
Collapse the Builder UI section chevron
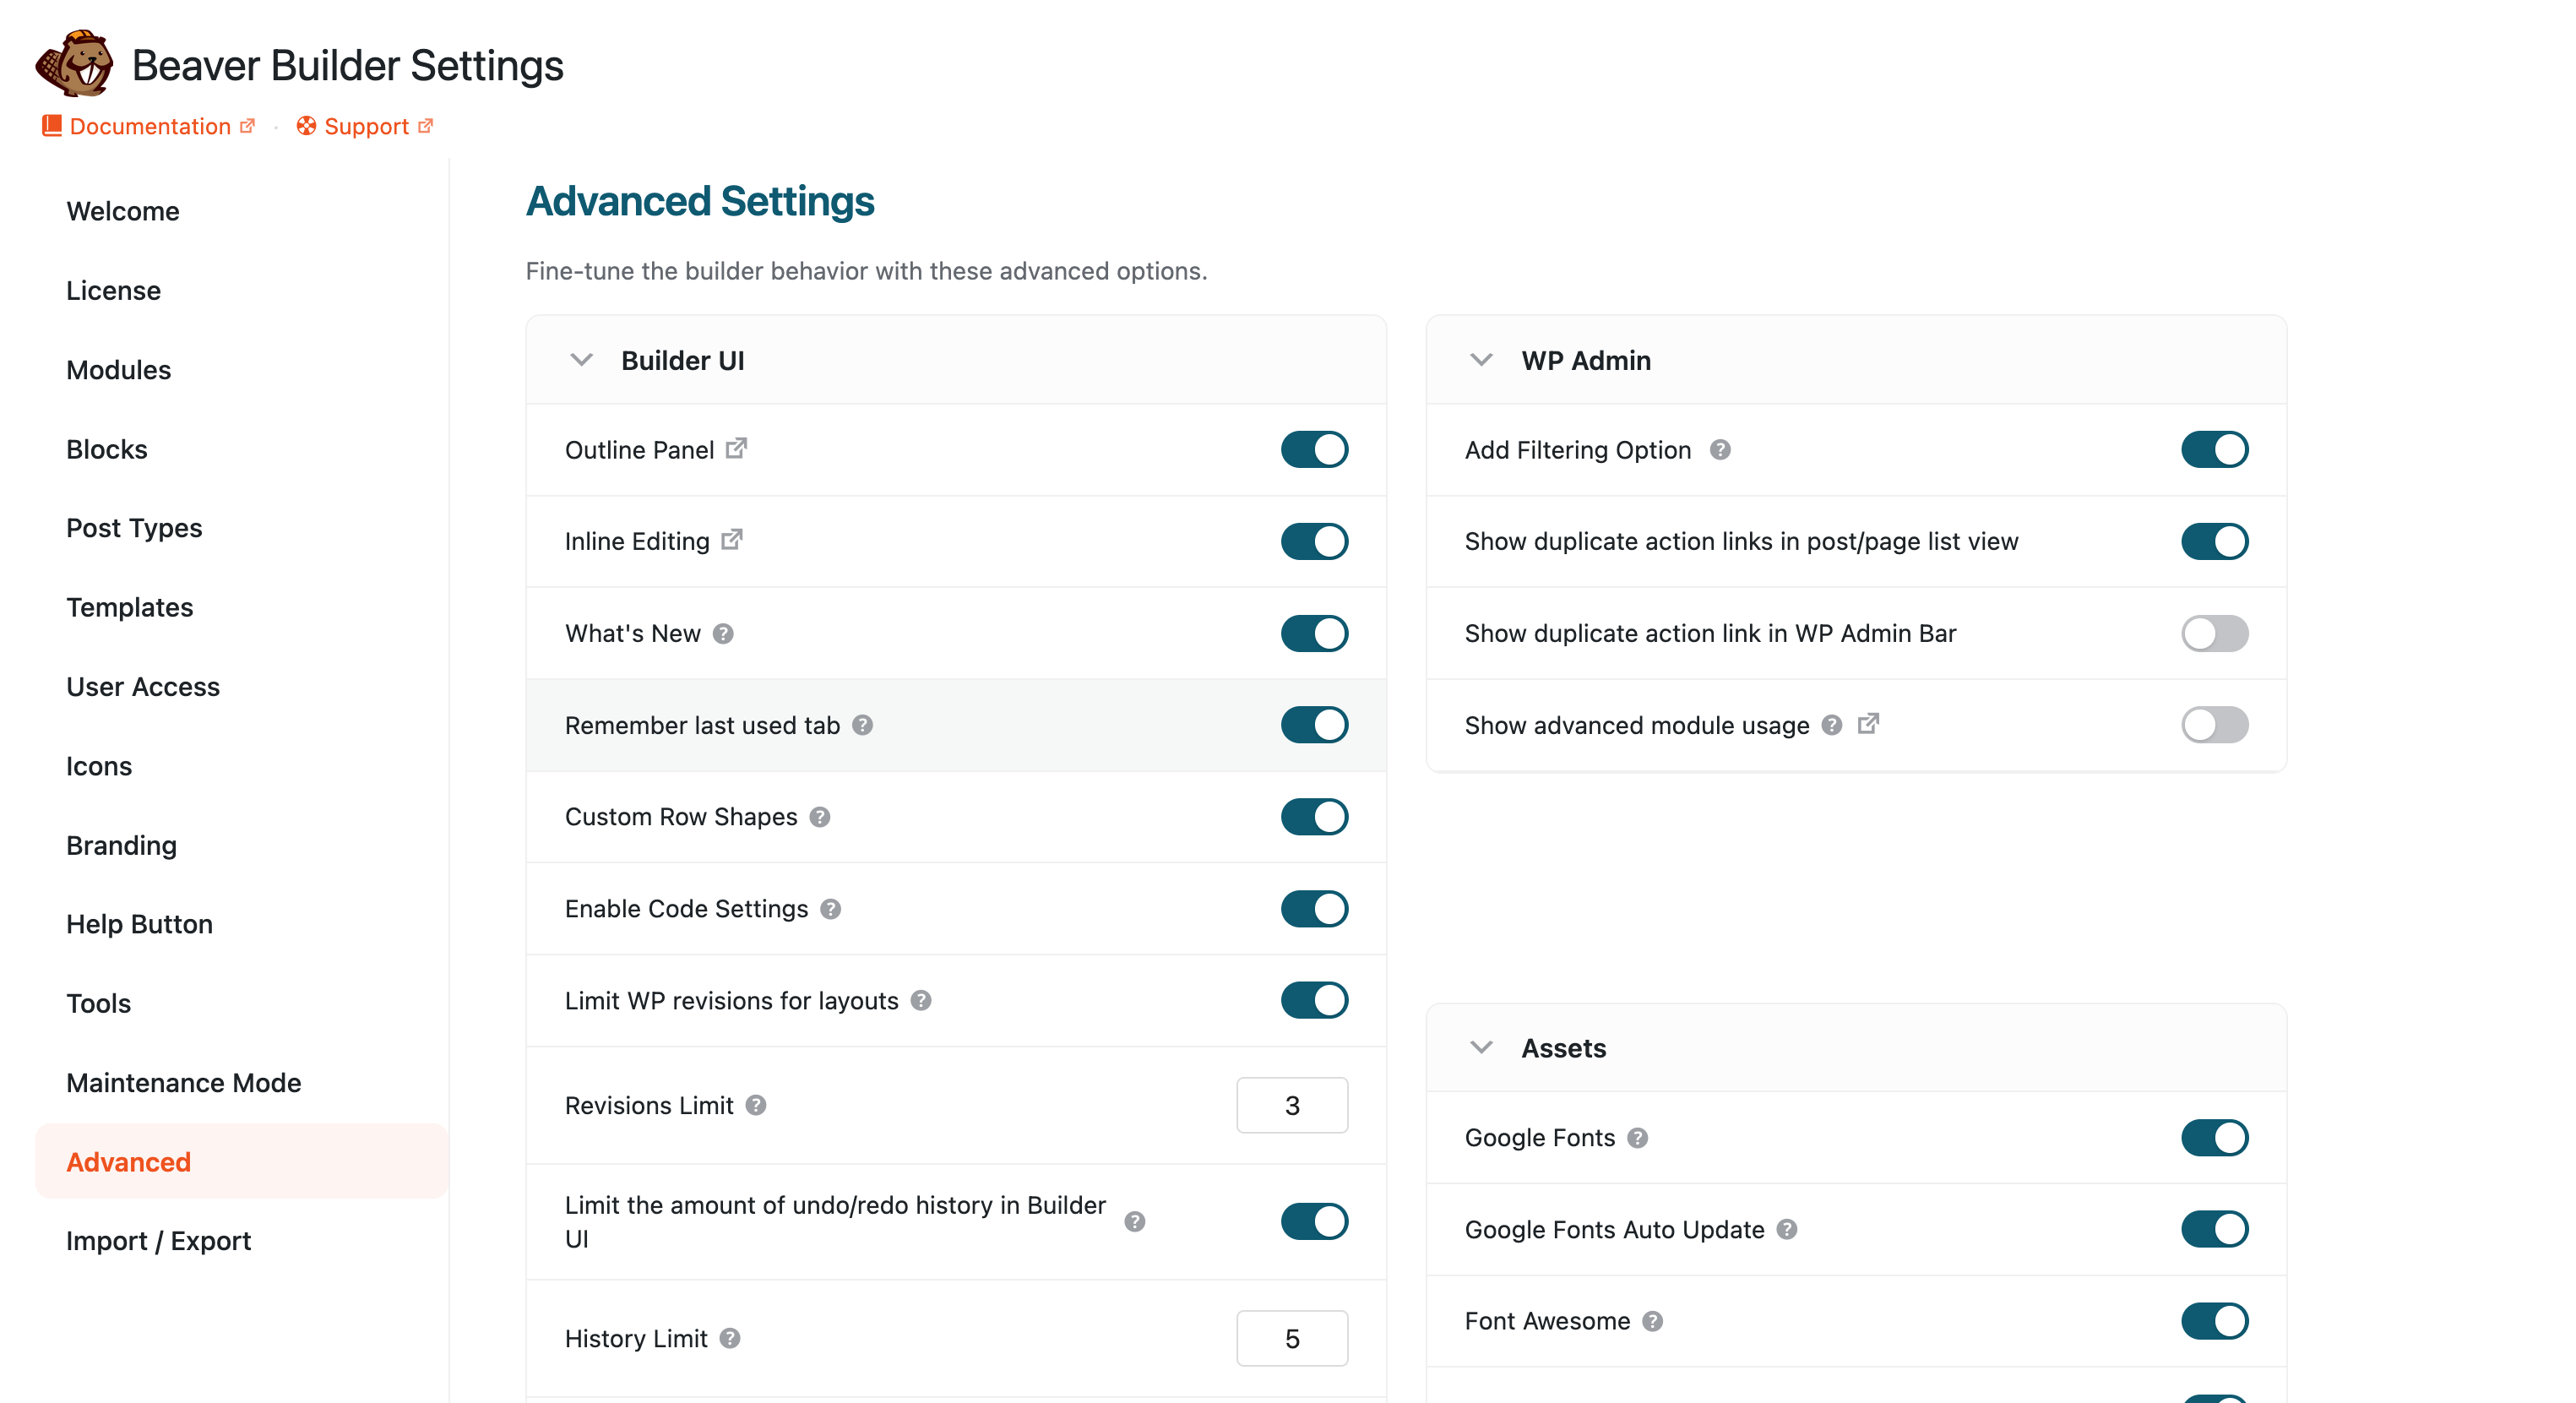click(581, 360)
